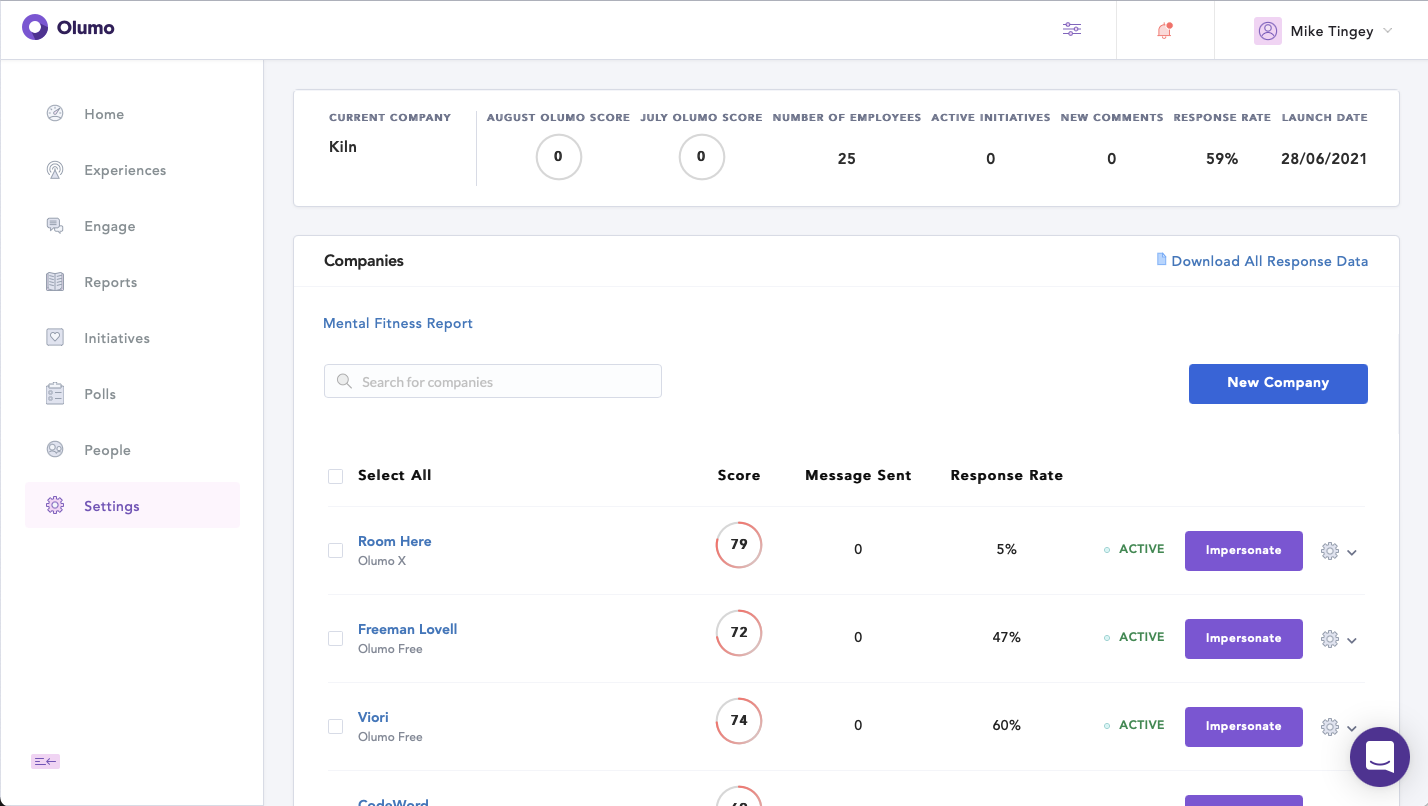
Task: Click the Kiln current company name
Action: tap(343, 147)
